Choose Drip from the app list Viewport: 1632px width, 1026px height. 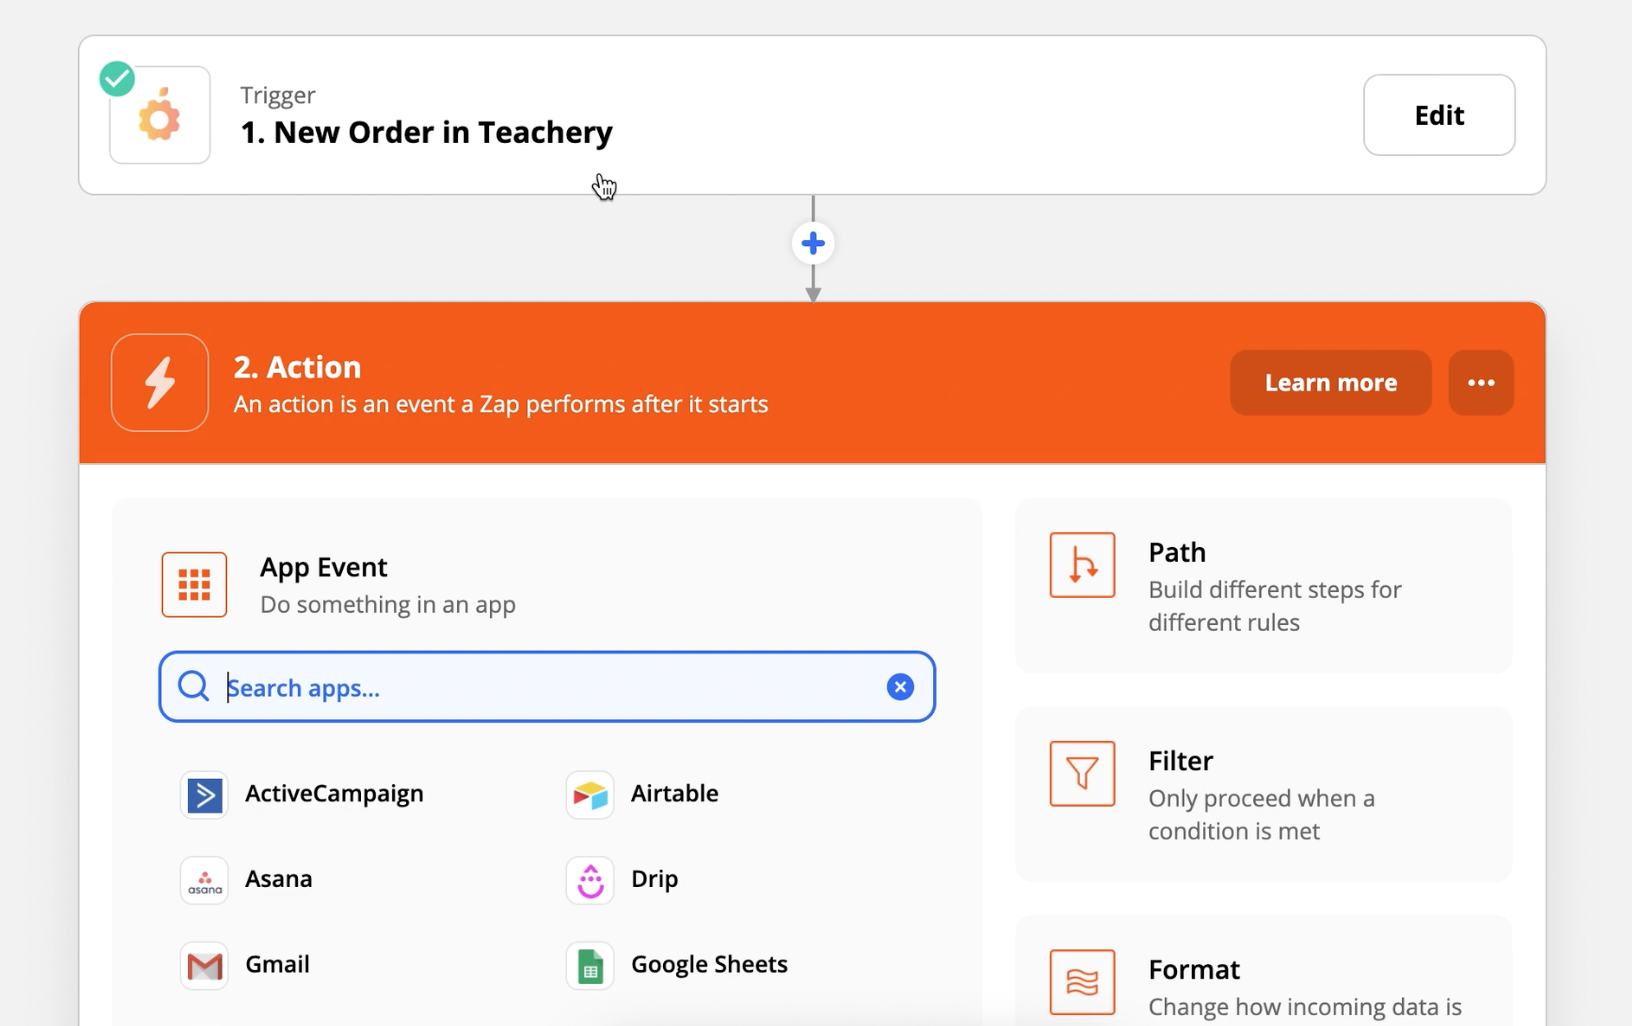tap(655, 880)
